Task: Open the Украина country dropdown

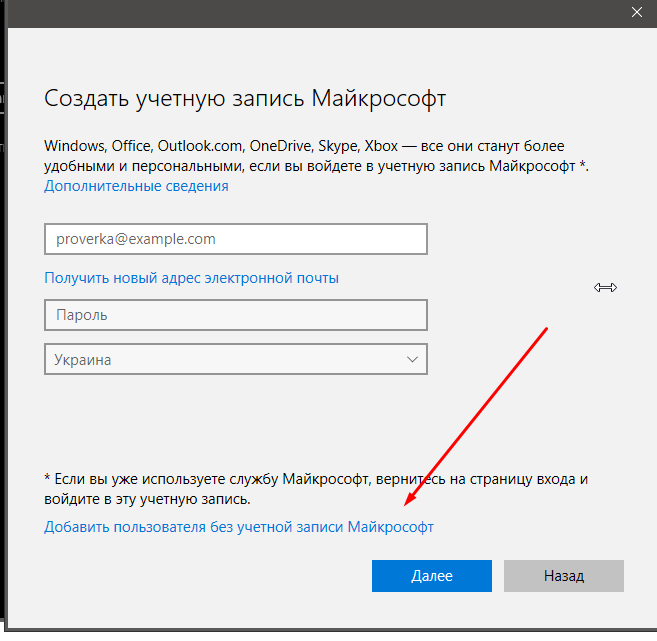Action: 236,359
